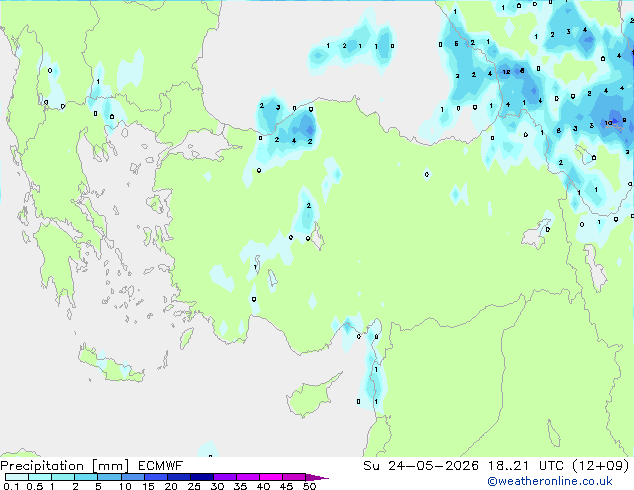
Task: Click the legend scale label '30'
Action: coord(217,486)
